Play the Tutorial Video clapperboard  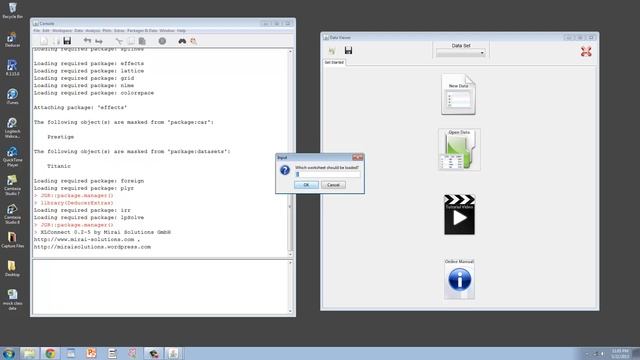(x=460, y=215)
